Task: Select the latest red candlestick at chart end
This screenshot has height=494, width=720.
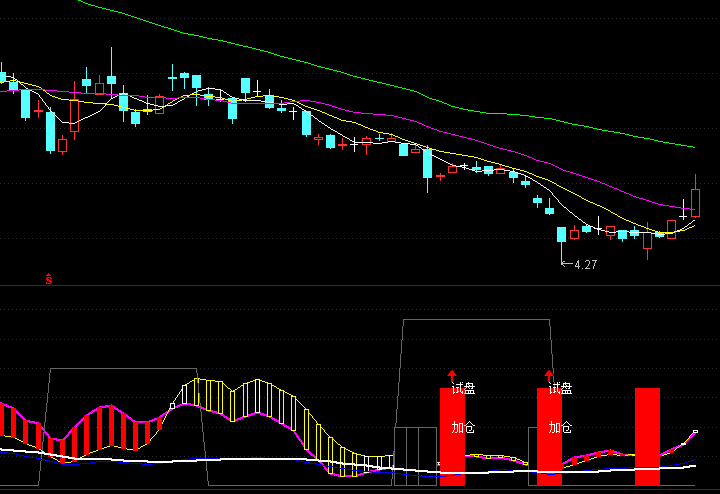Action: 695,202
